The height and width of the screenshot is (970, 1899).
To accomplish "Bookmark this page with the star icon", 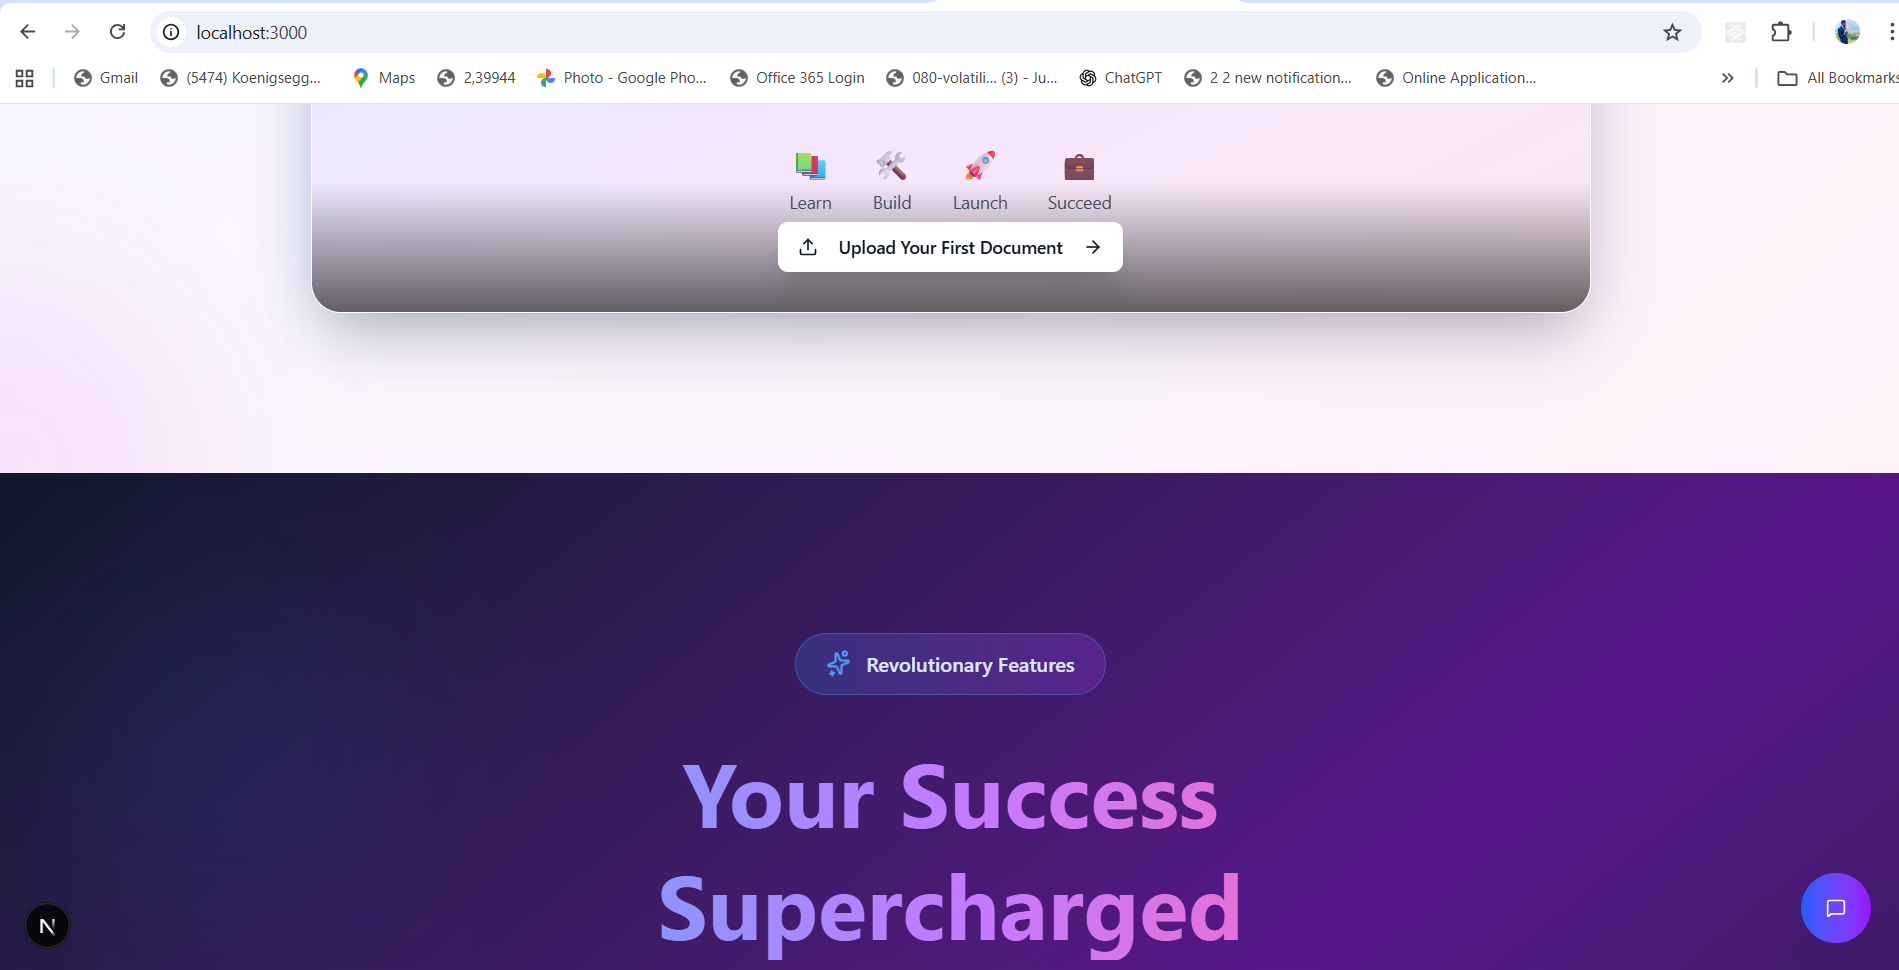I will coord(1672,33).
